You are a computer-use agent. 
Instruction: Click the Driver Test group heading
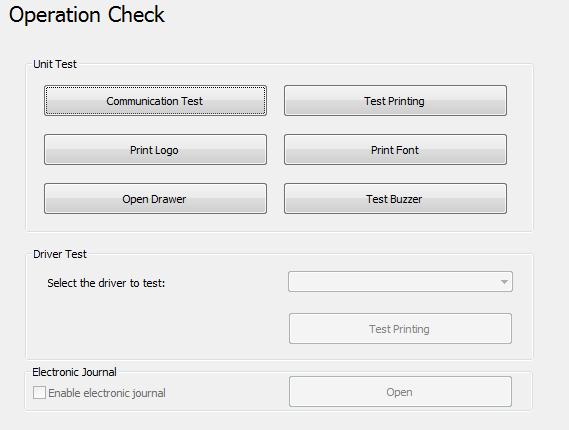[60, 254]
